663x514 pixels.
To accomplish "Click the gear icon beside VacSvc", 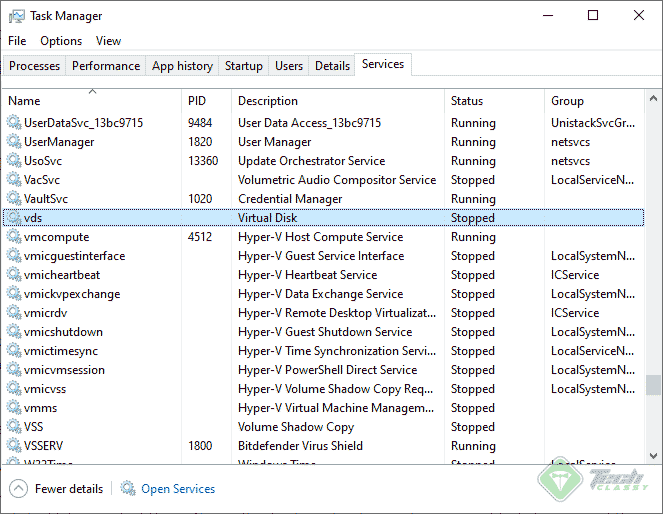I will pos(14,180).
